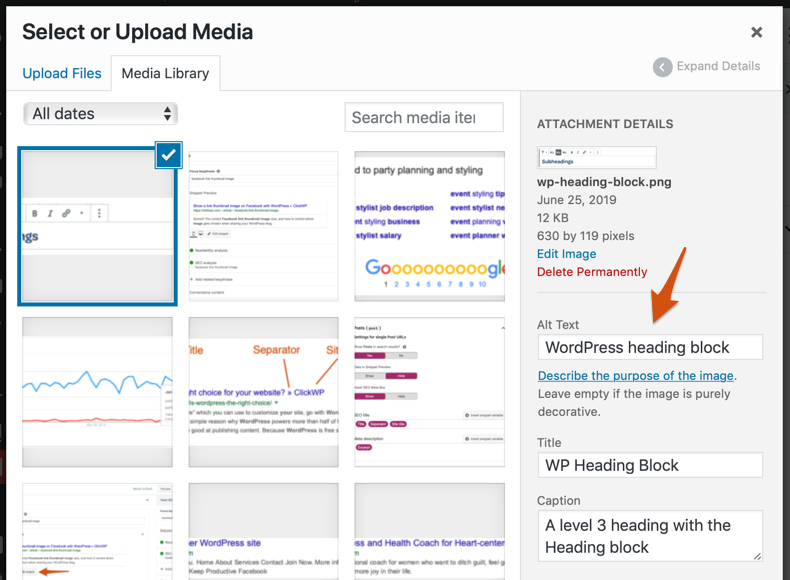Click the file name wp-heading-block.png
This screenshot has height=580, width=790.
tap(604, 182)
